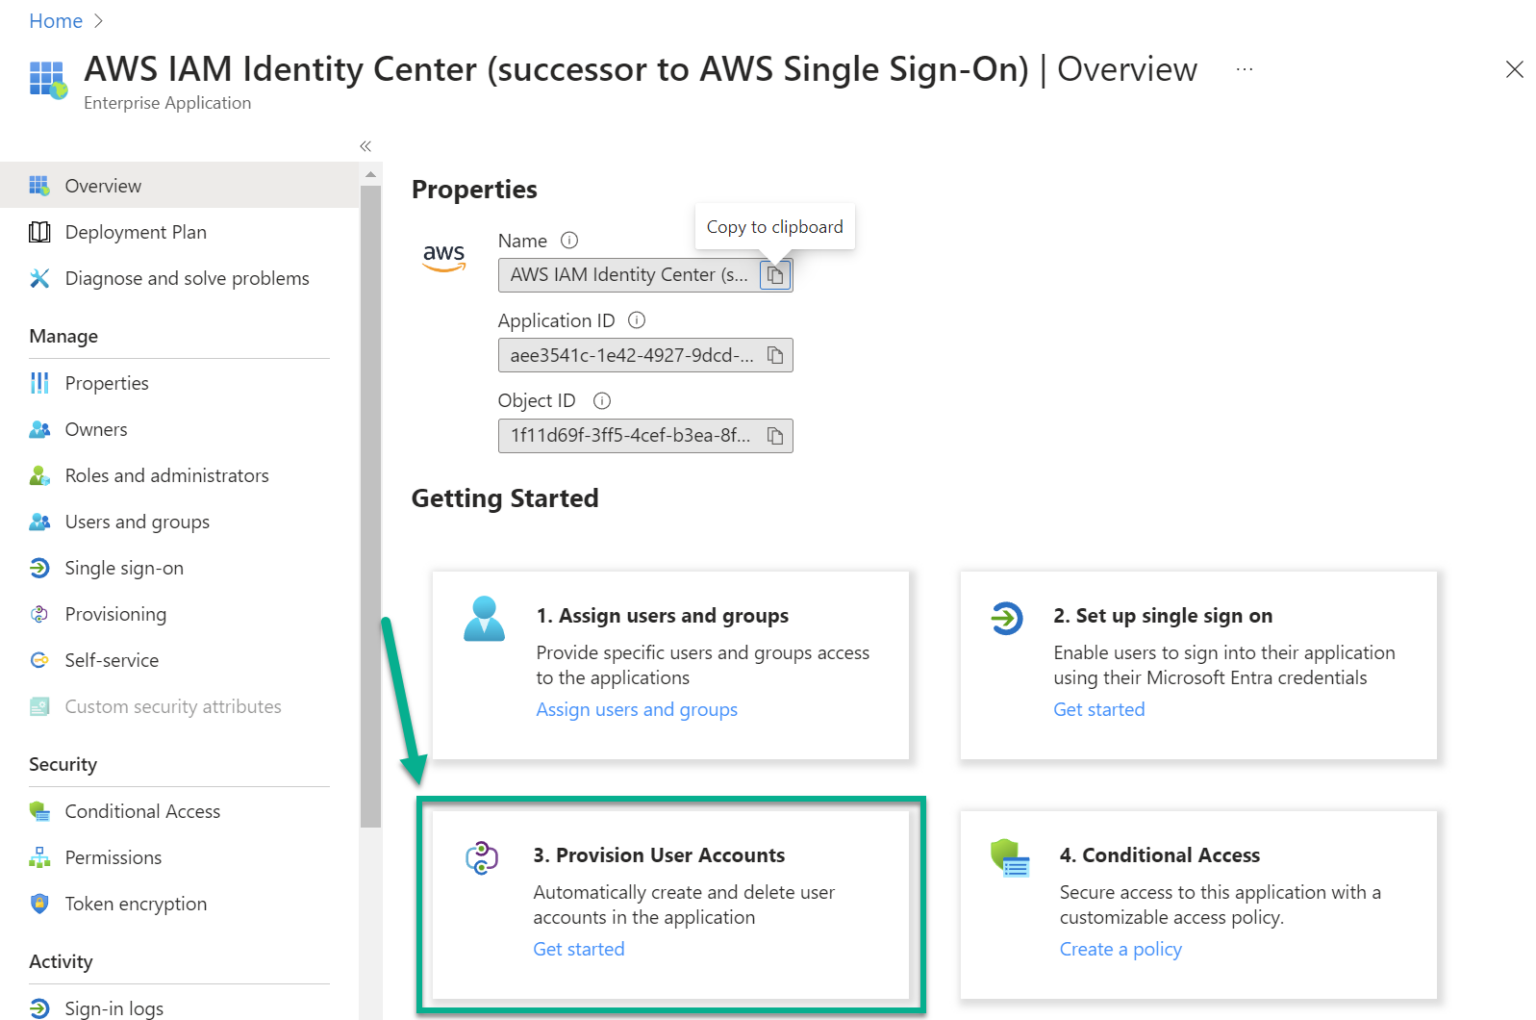Open the Provisioning sidebar section

coord(115,613)
